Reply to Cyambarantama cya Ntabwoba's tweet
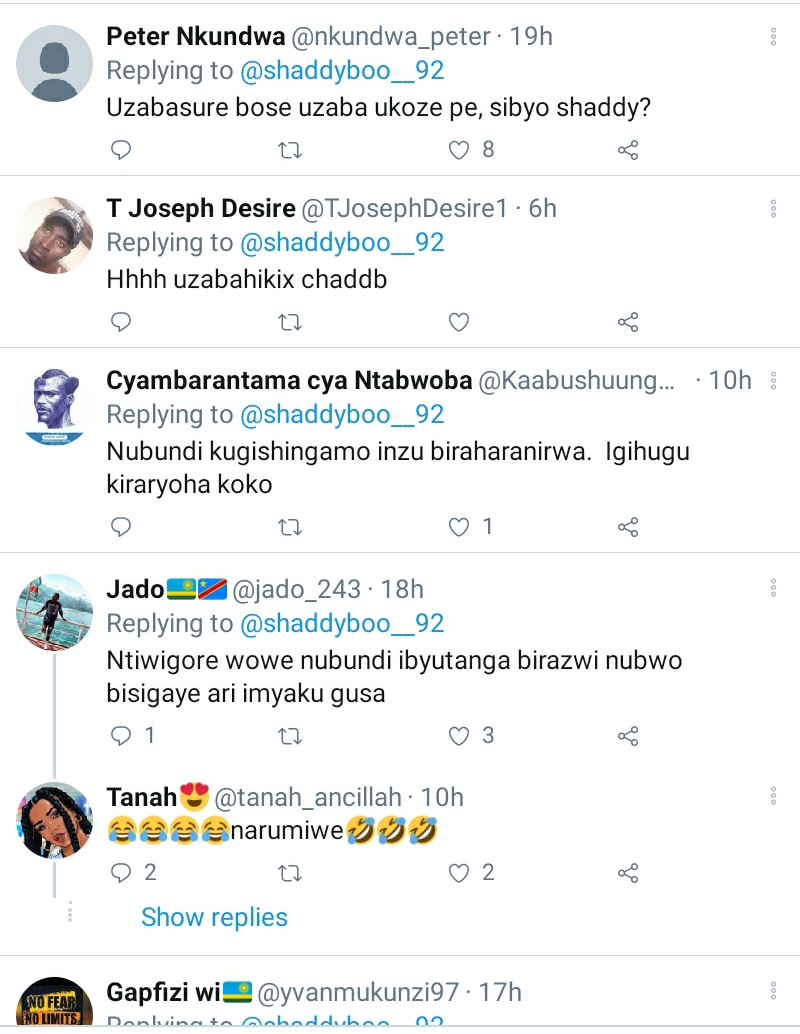800x1034 pixels. pos(121,526)
